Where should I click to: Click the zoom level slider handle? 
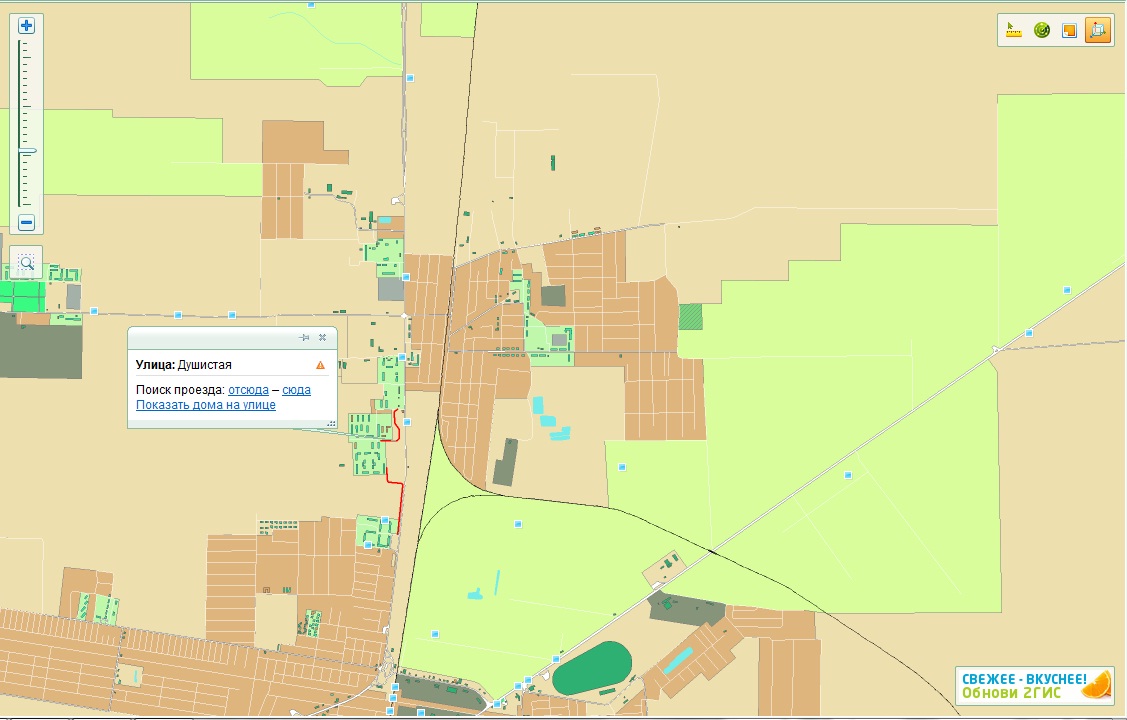[x=27, y=151]
